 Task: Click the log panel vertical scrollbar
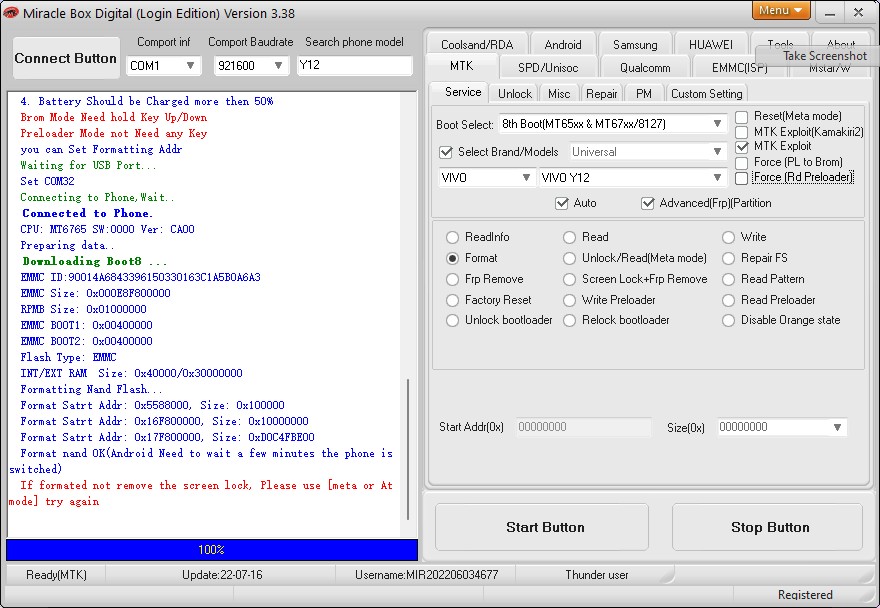(x=408, y=449)
